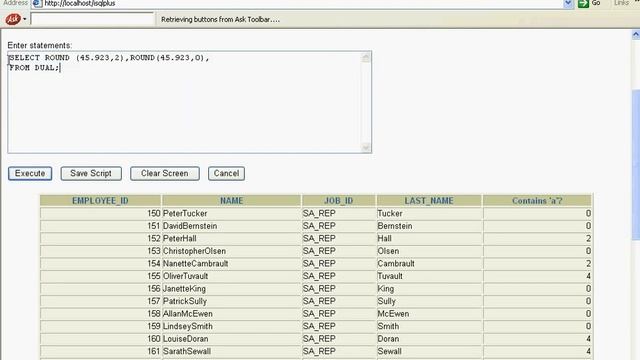Click the Cambrault last name cell
Viewport: 640px width, 360px height.
[429, 264]
